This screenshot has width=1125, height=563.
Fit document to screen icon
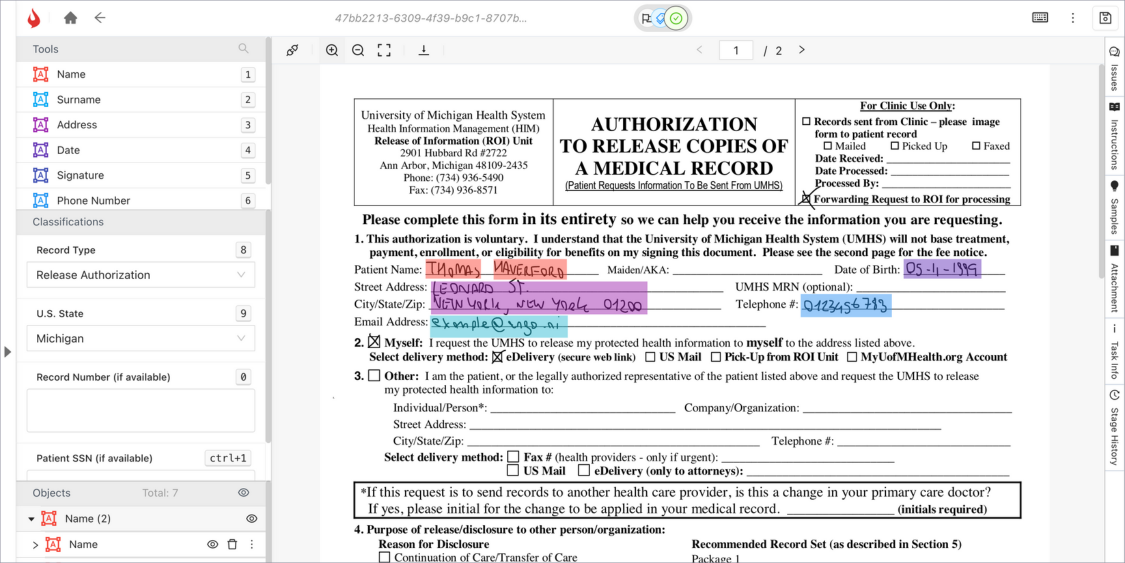click(x=384, y=50)
